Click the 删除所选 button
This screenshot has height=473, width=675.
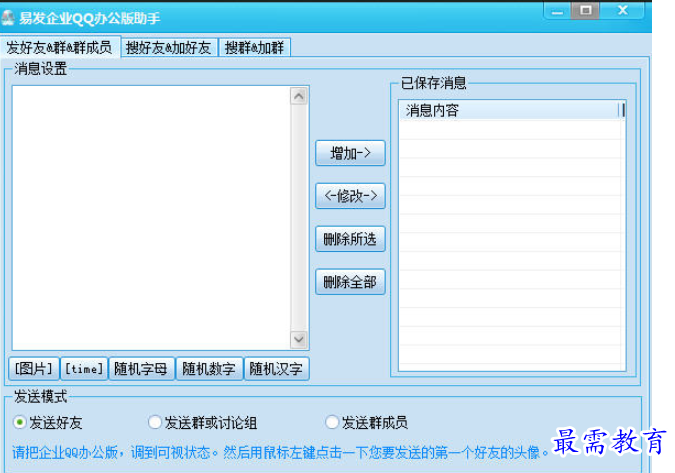pyautogui.click(x=350, y=239)
